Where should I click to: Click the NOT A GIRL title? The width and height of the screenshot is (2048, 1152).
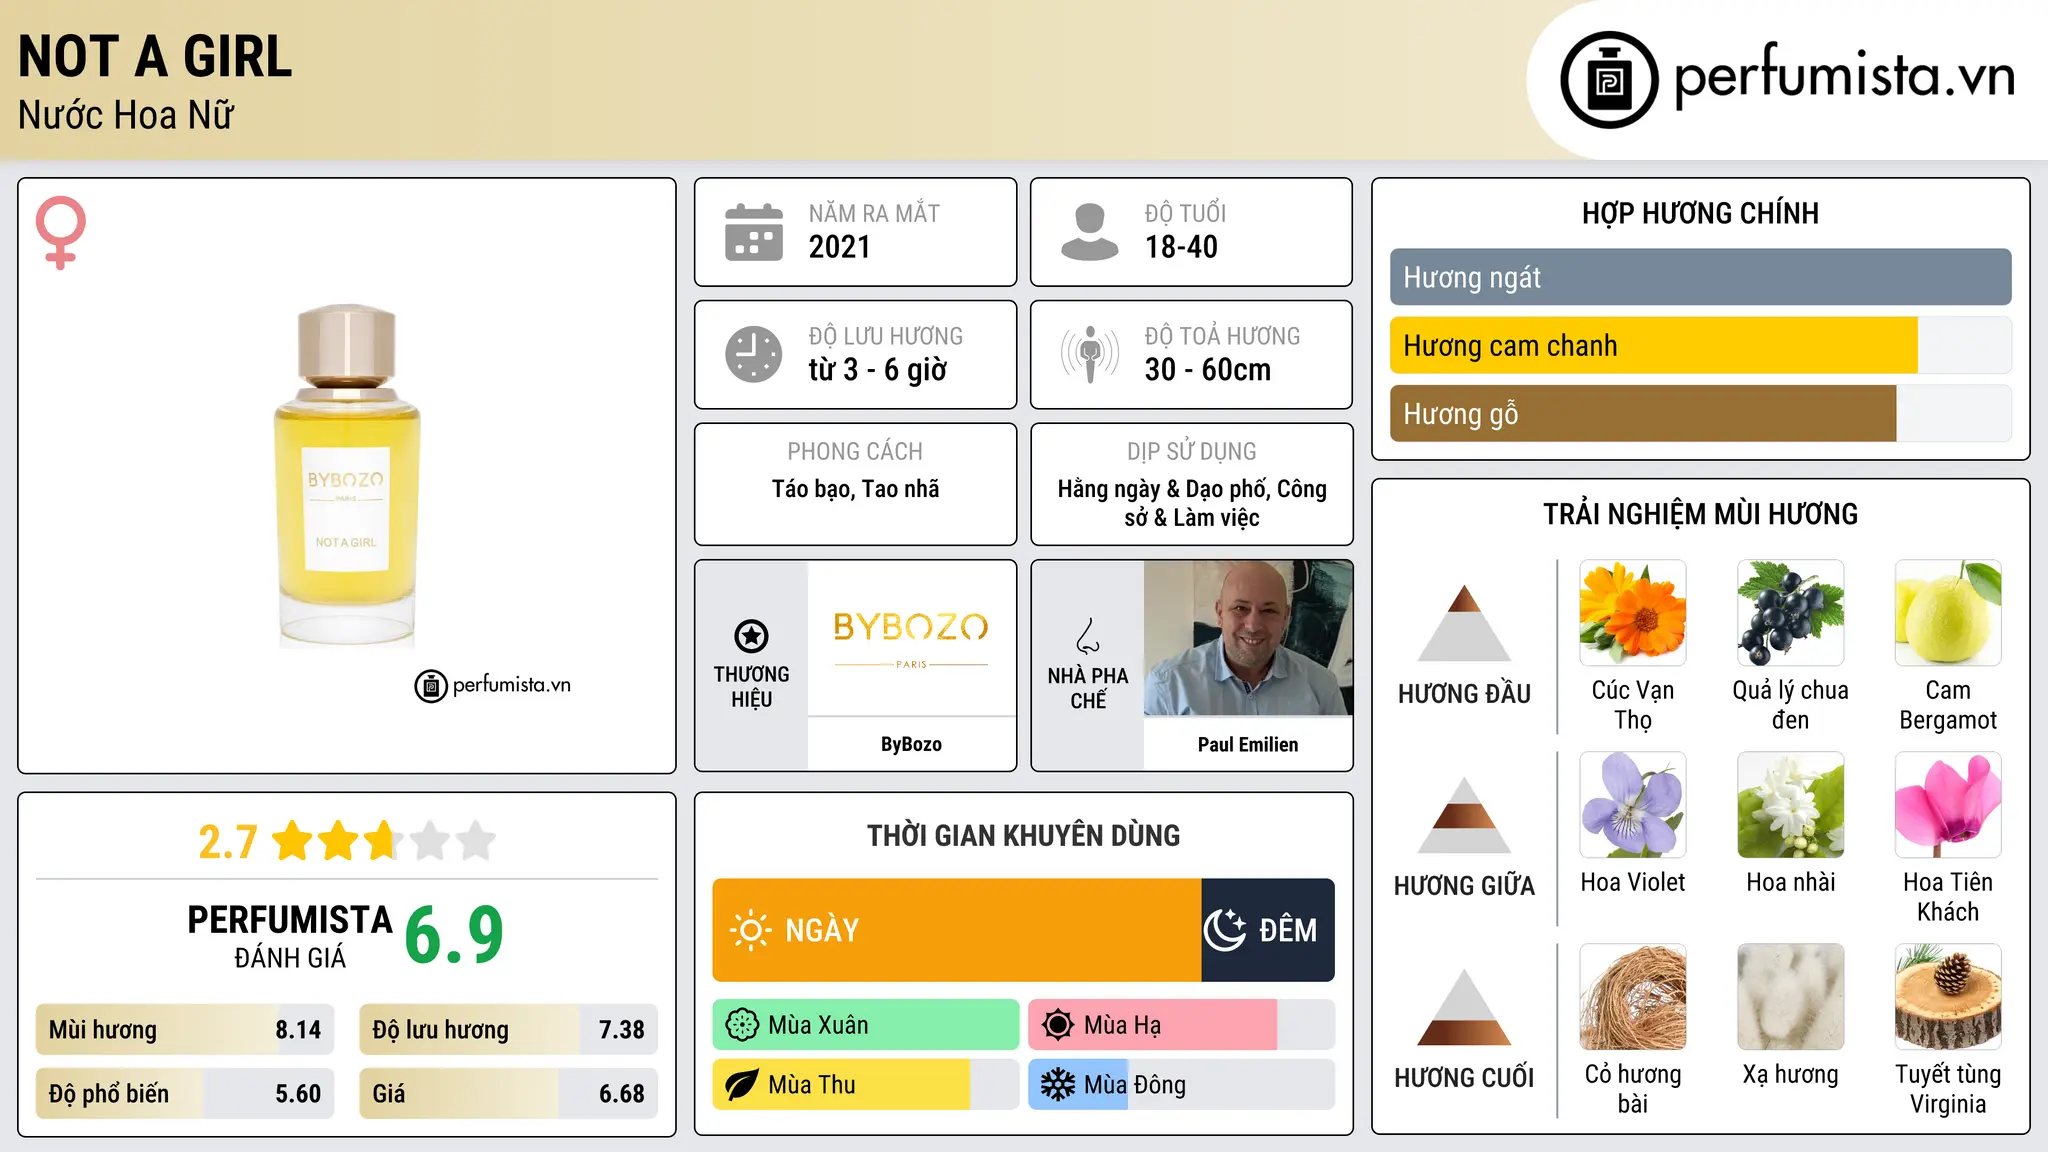point(155,56)
